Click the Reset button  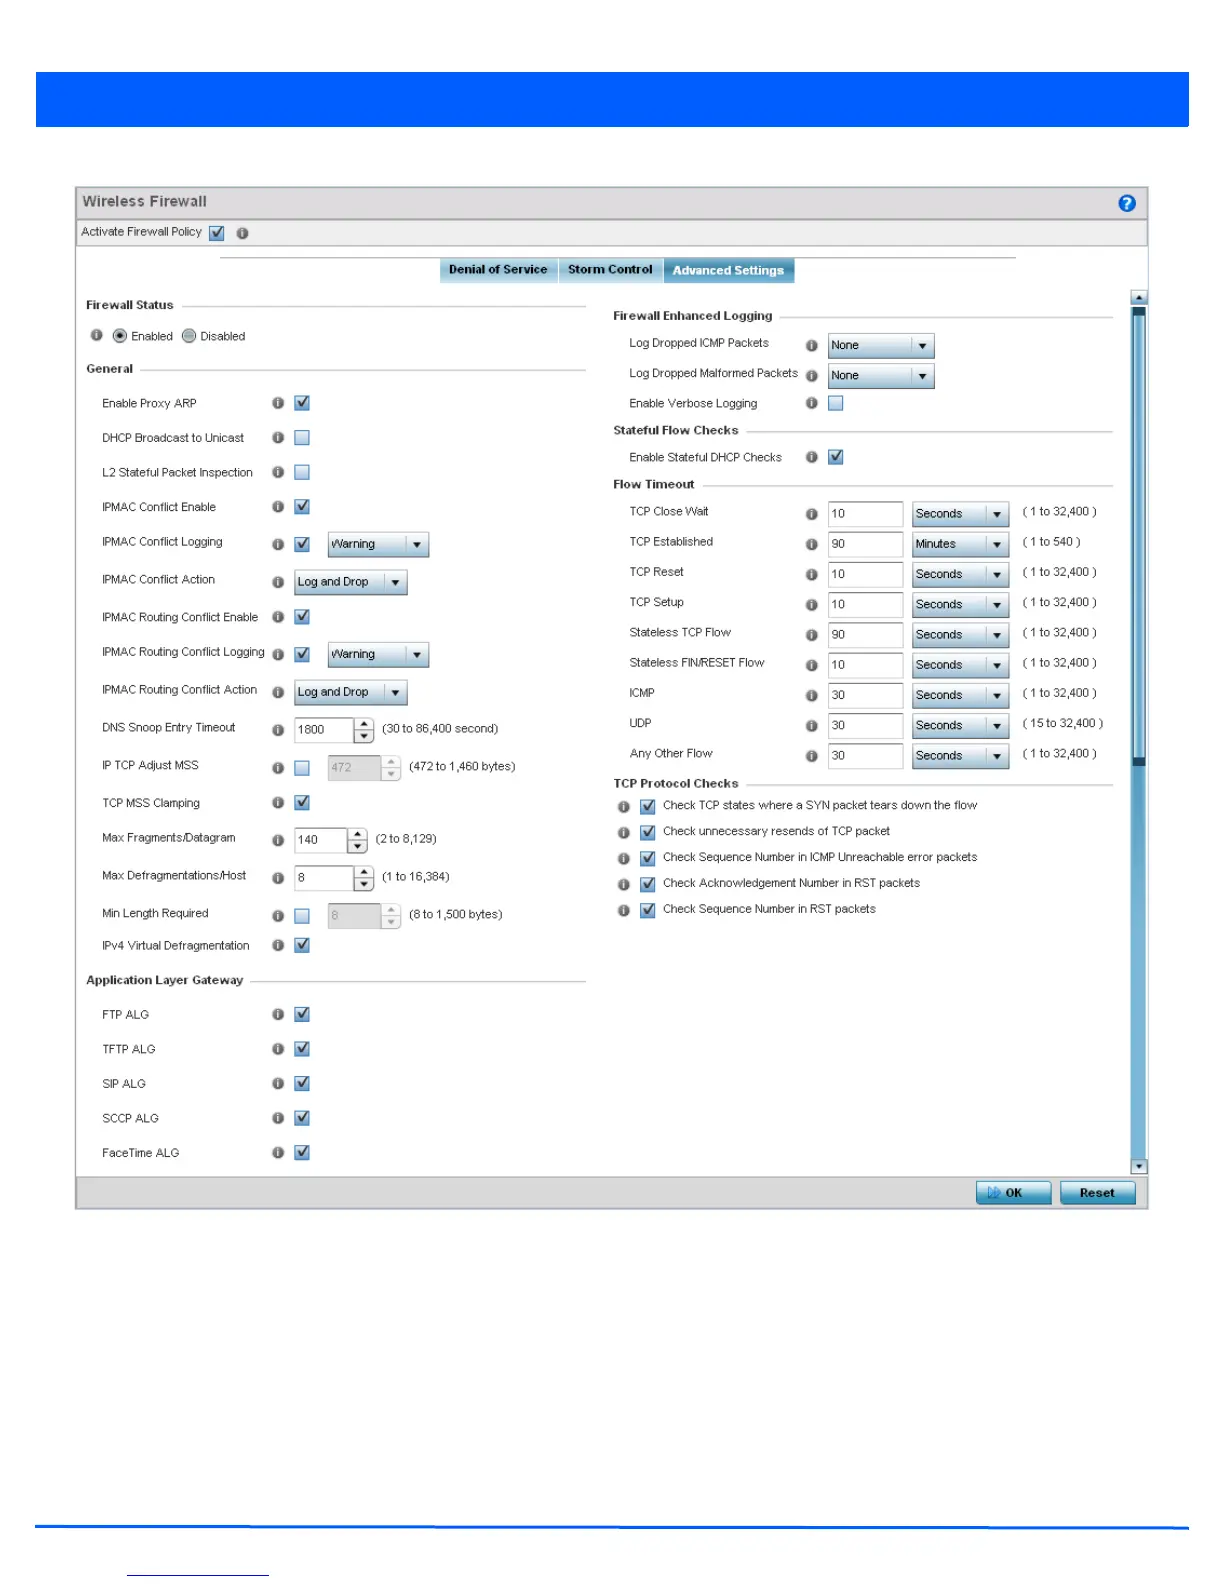click(1097, 1193)
